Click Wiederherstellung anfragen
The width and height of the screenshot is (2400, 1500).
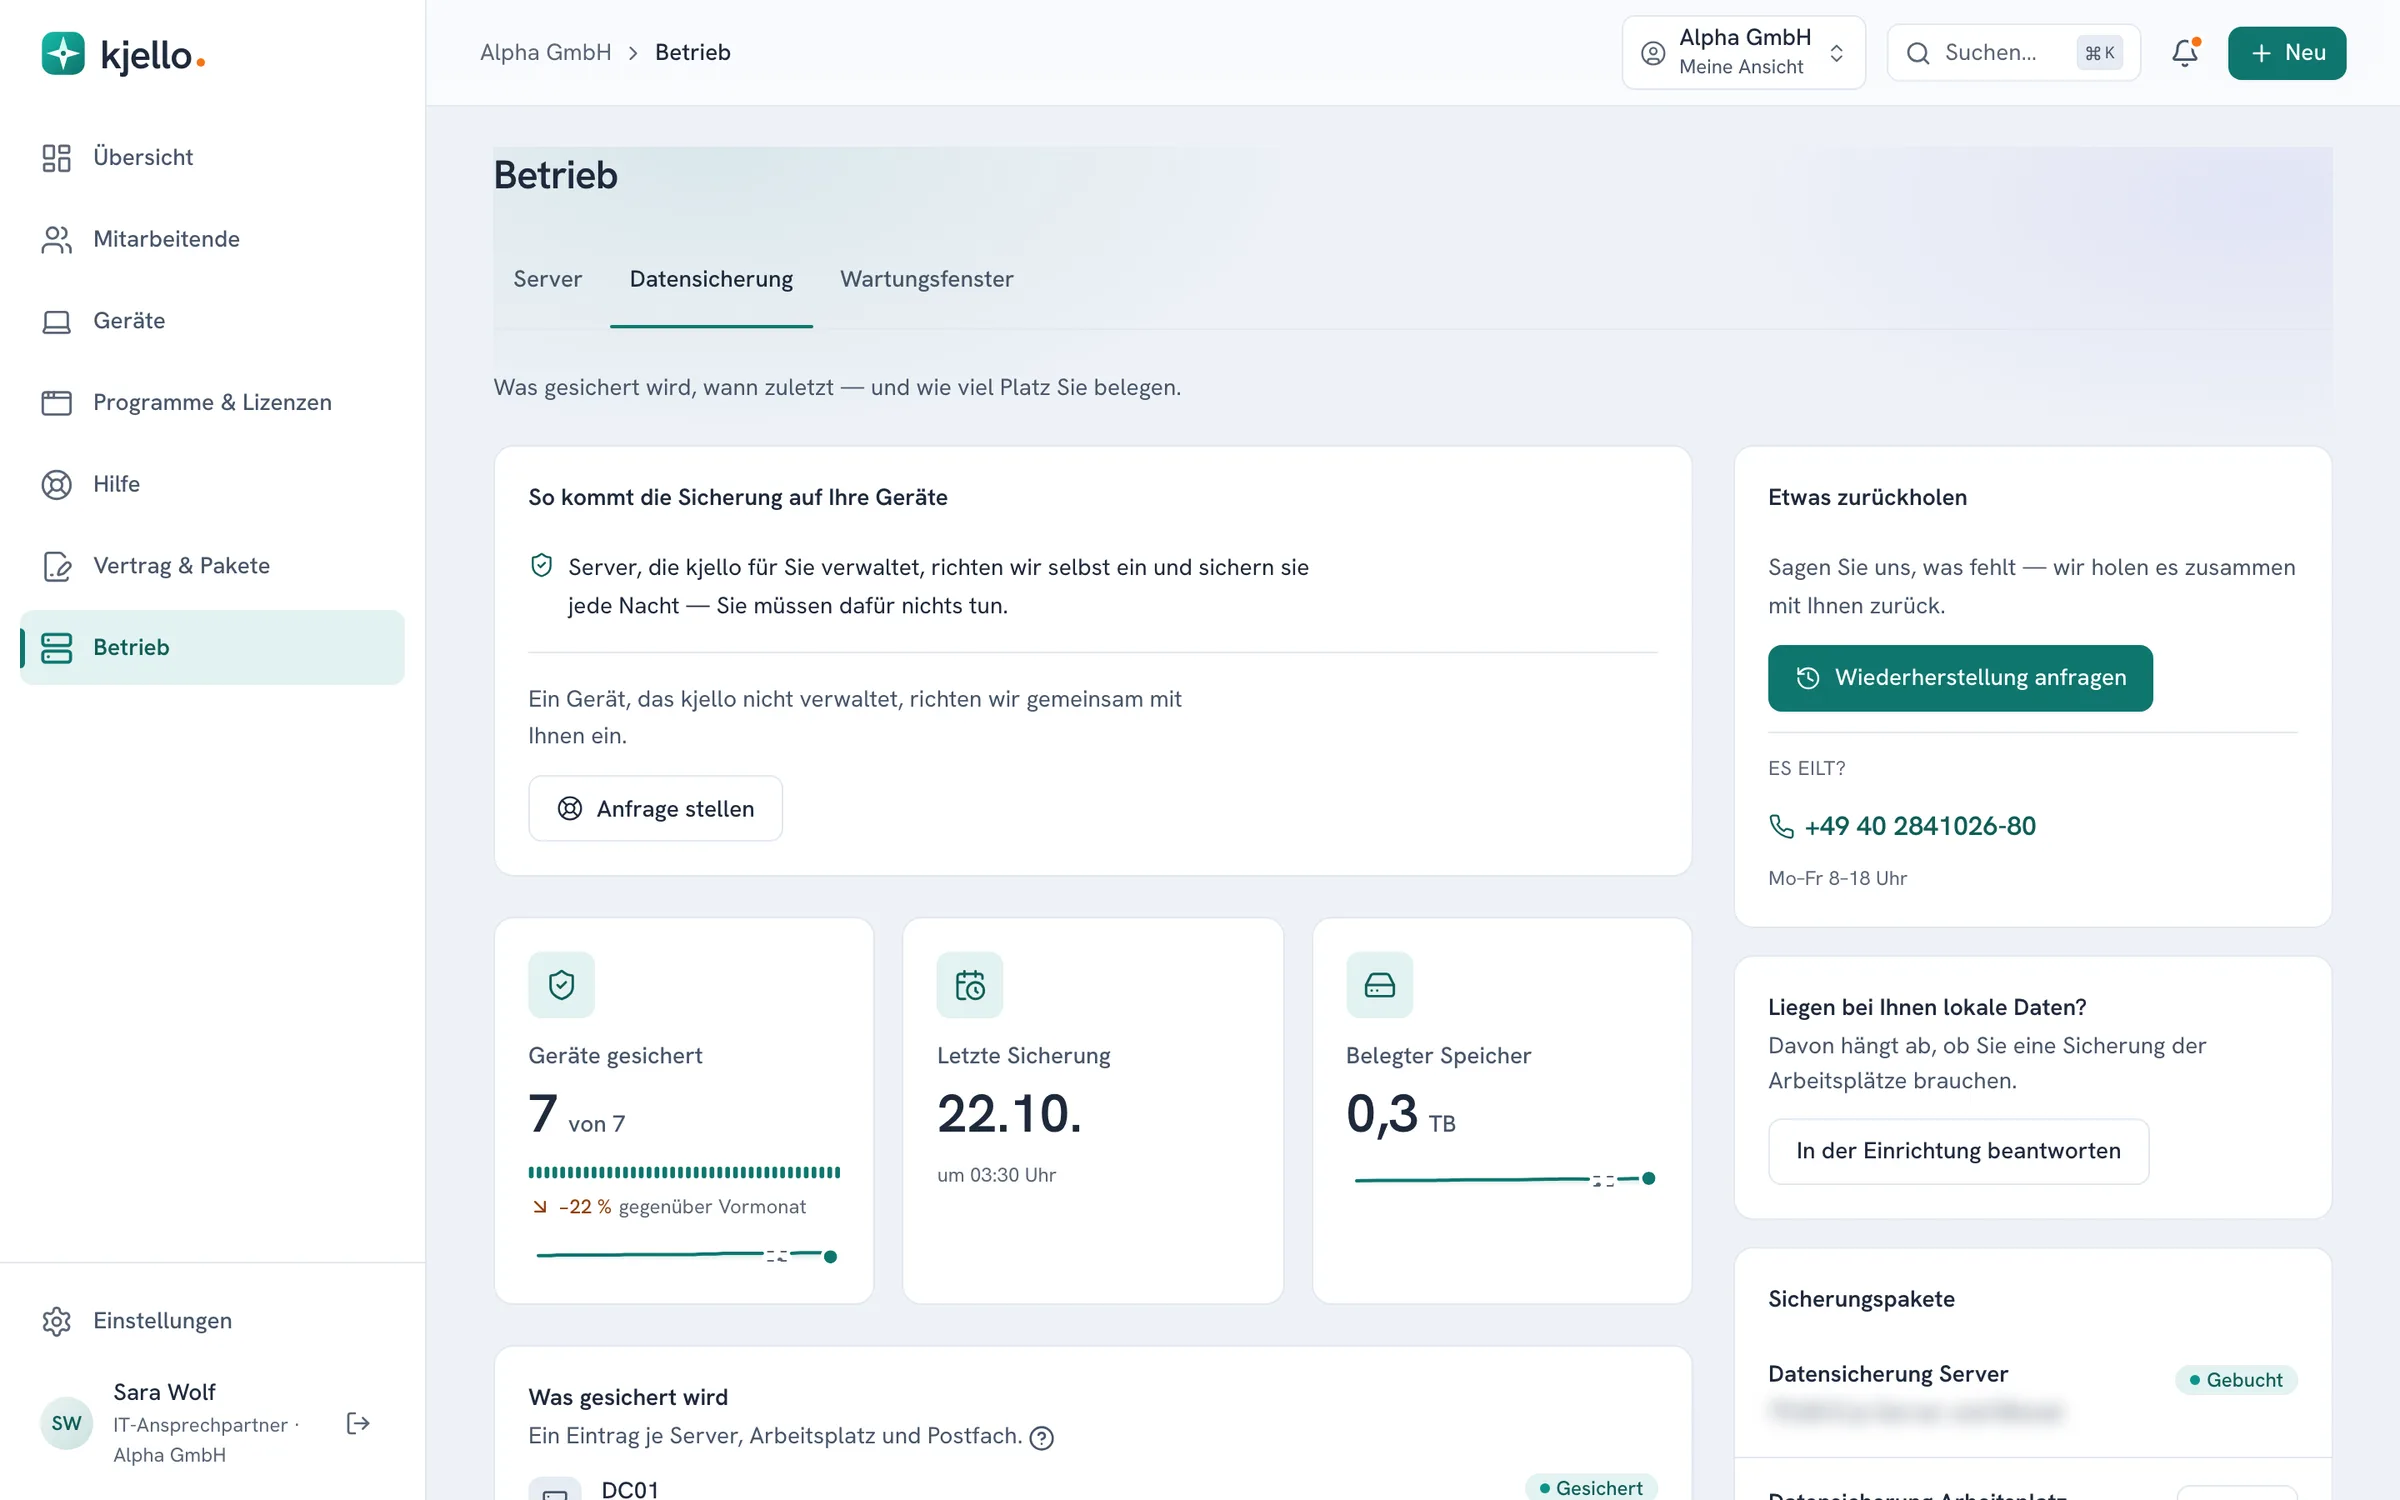[1960, 678]
